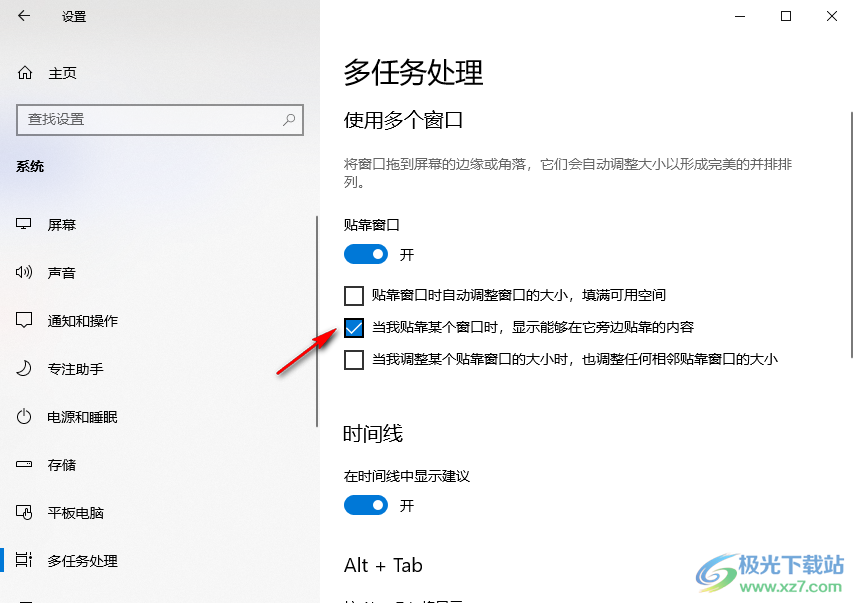This screenshot has width=855, height=603.
Task: Enable 贴靠窗口时自动调整窗口的大小 checkbox
Action: point(354,296)
